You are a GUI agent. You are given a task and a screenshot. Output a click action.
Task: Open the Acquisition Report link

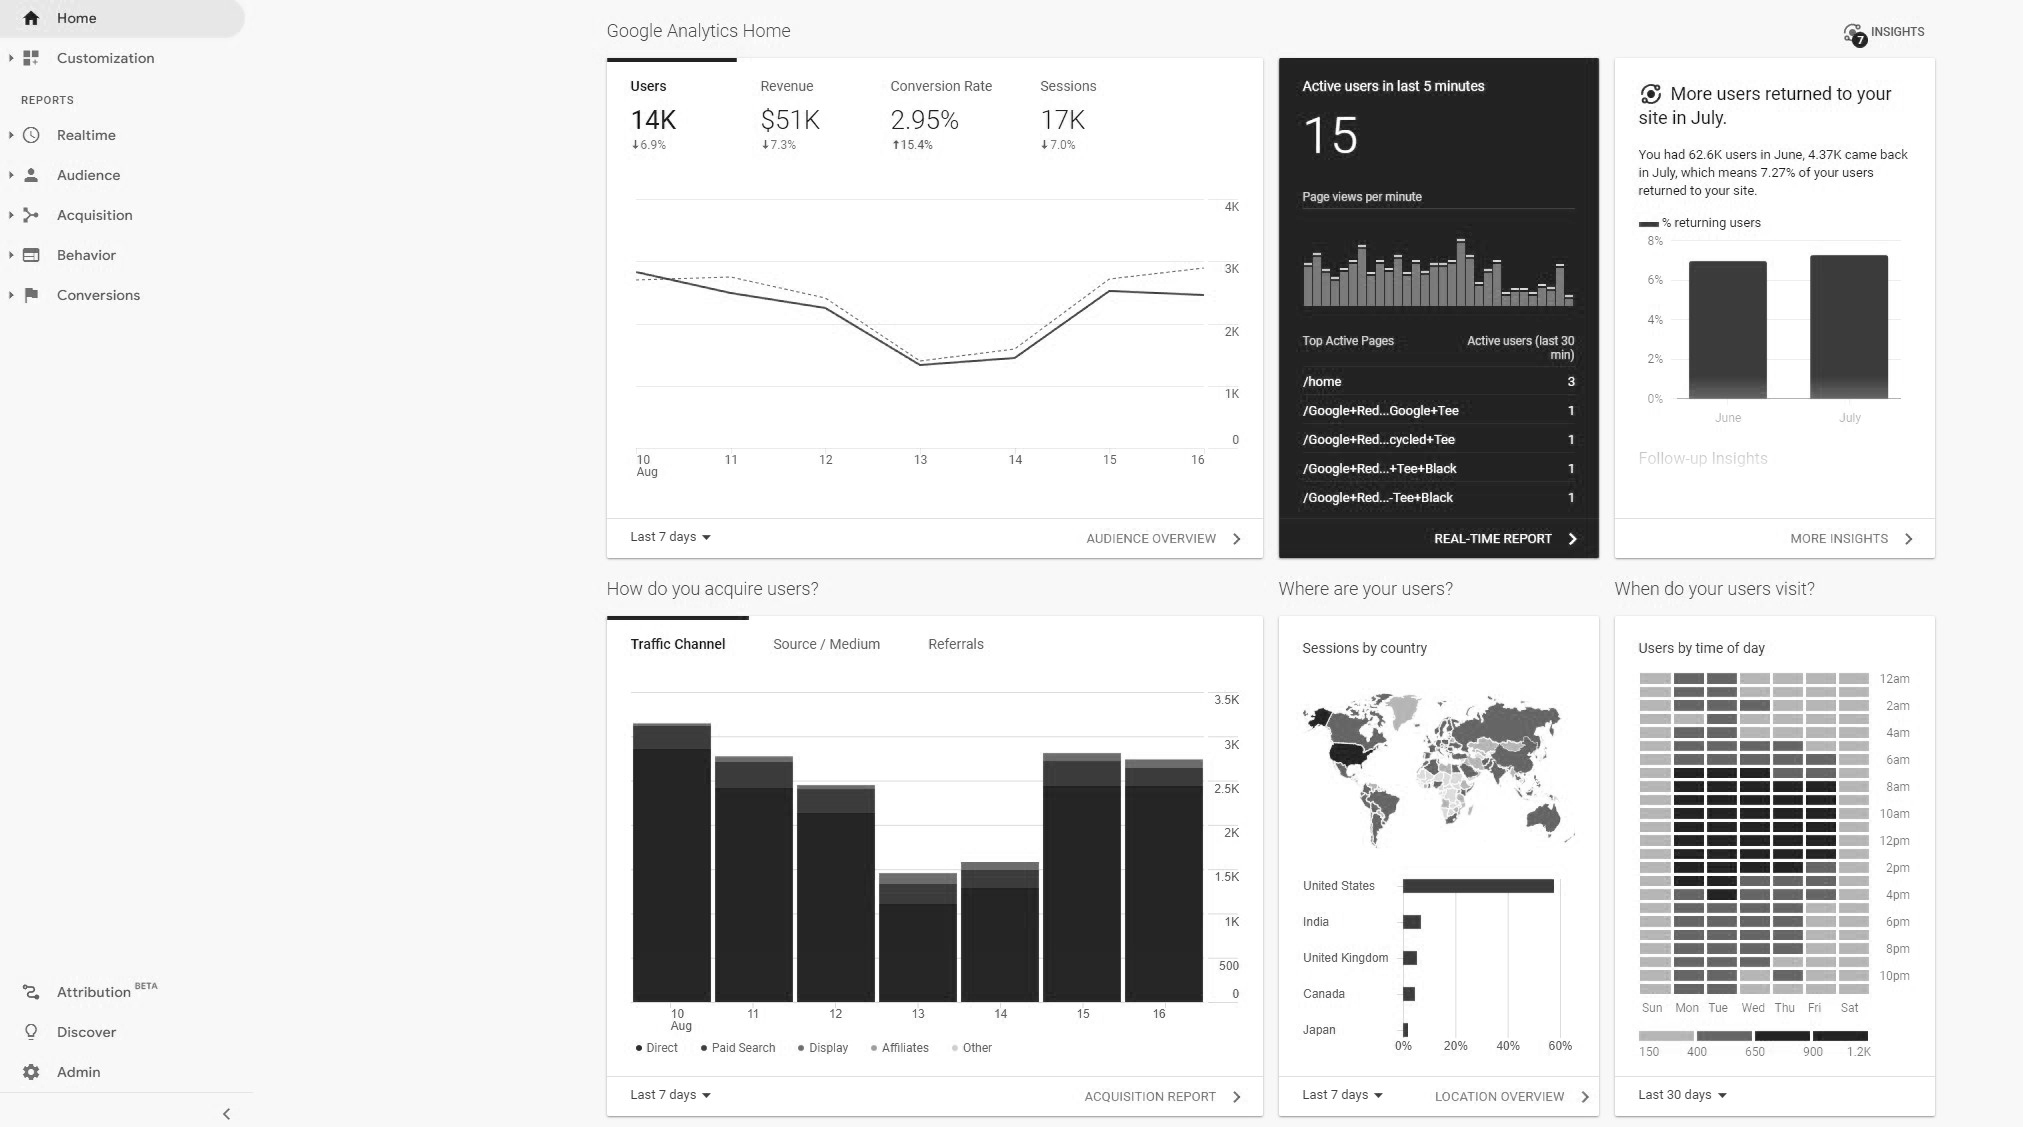click(1150, 1097)
